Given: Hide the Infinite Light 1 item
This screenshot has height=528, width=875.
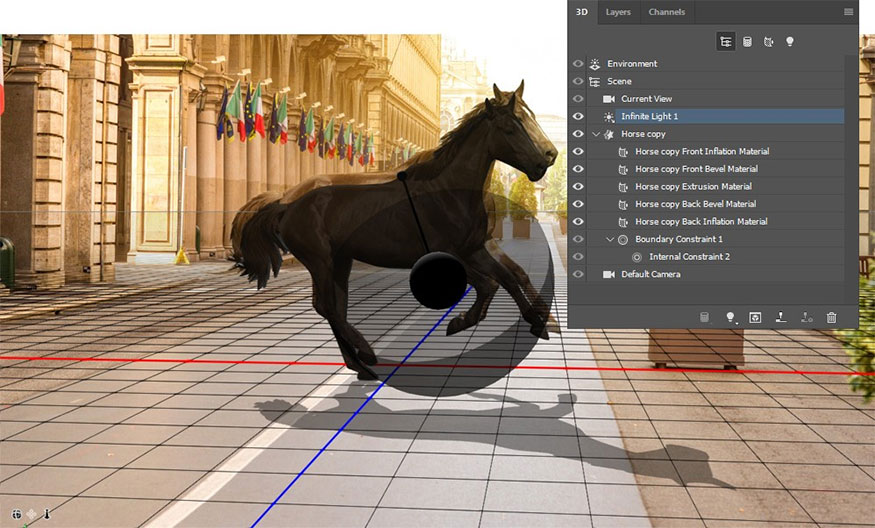Looking at the screenshot, I should click(578, 116).
